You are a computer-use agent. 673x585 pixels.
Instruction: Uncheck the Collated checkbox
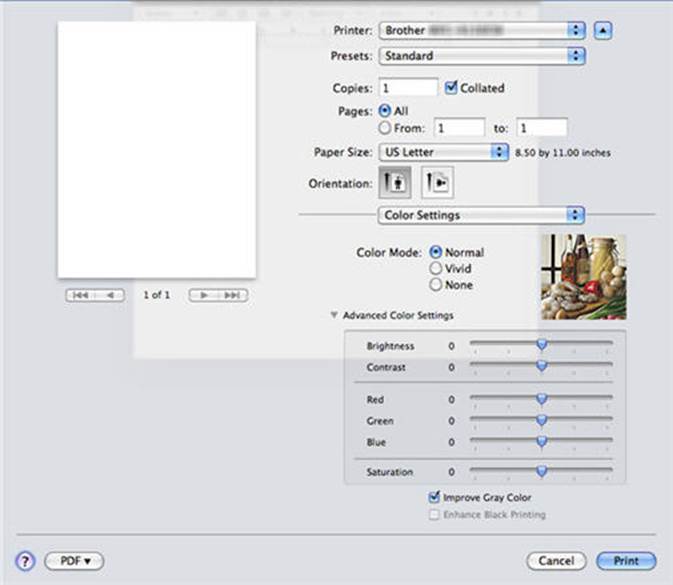(x=451, y=88)
